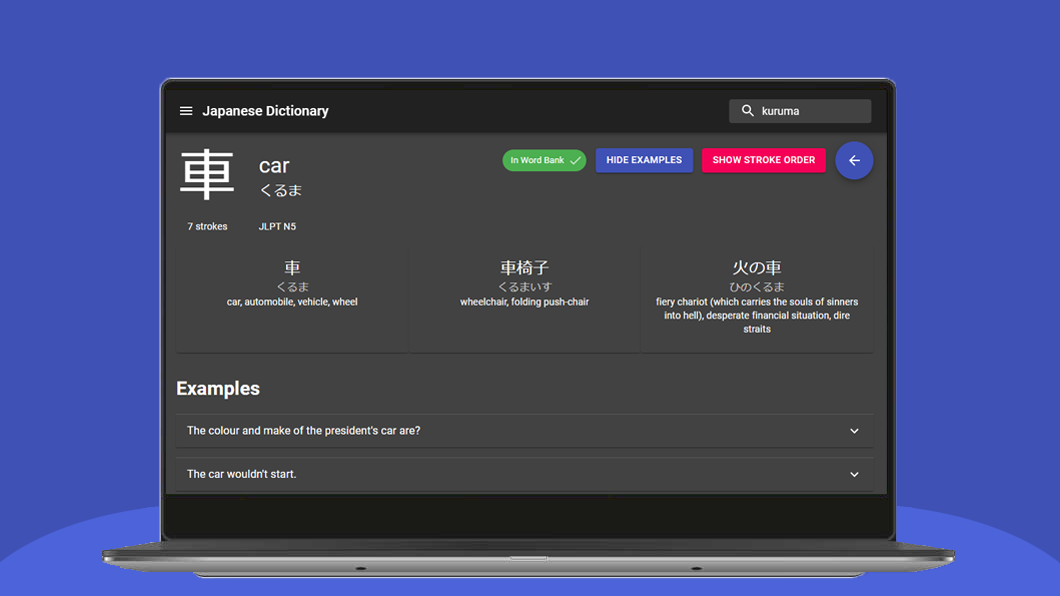The width and height of the screenshot is (1060, 596).
Task: Click the search field containing kuruma
Action: point(800,111)
